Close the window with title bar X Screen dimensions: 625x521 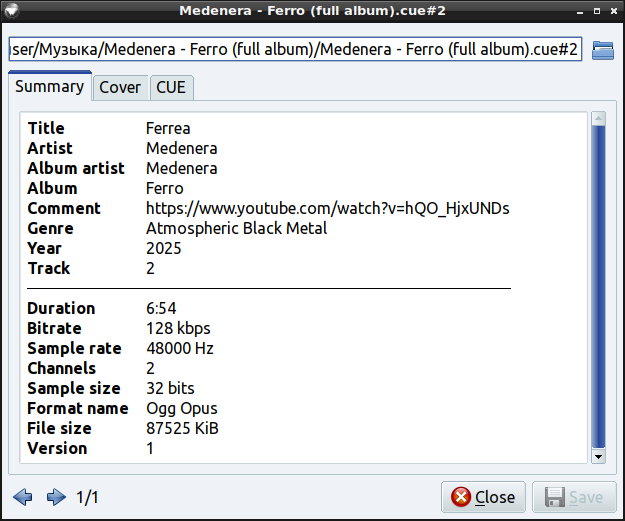point(612,10)
